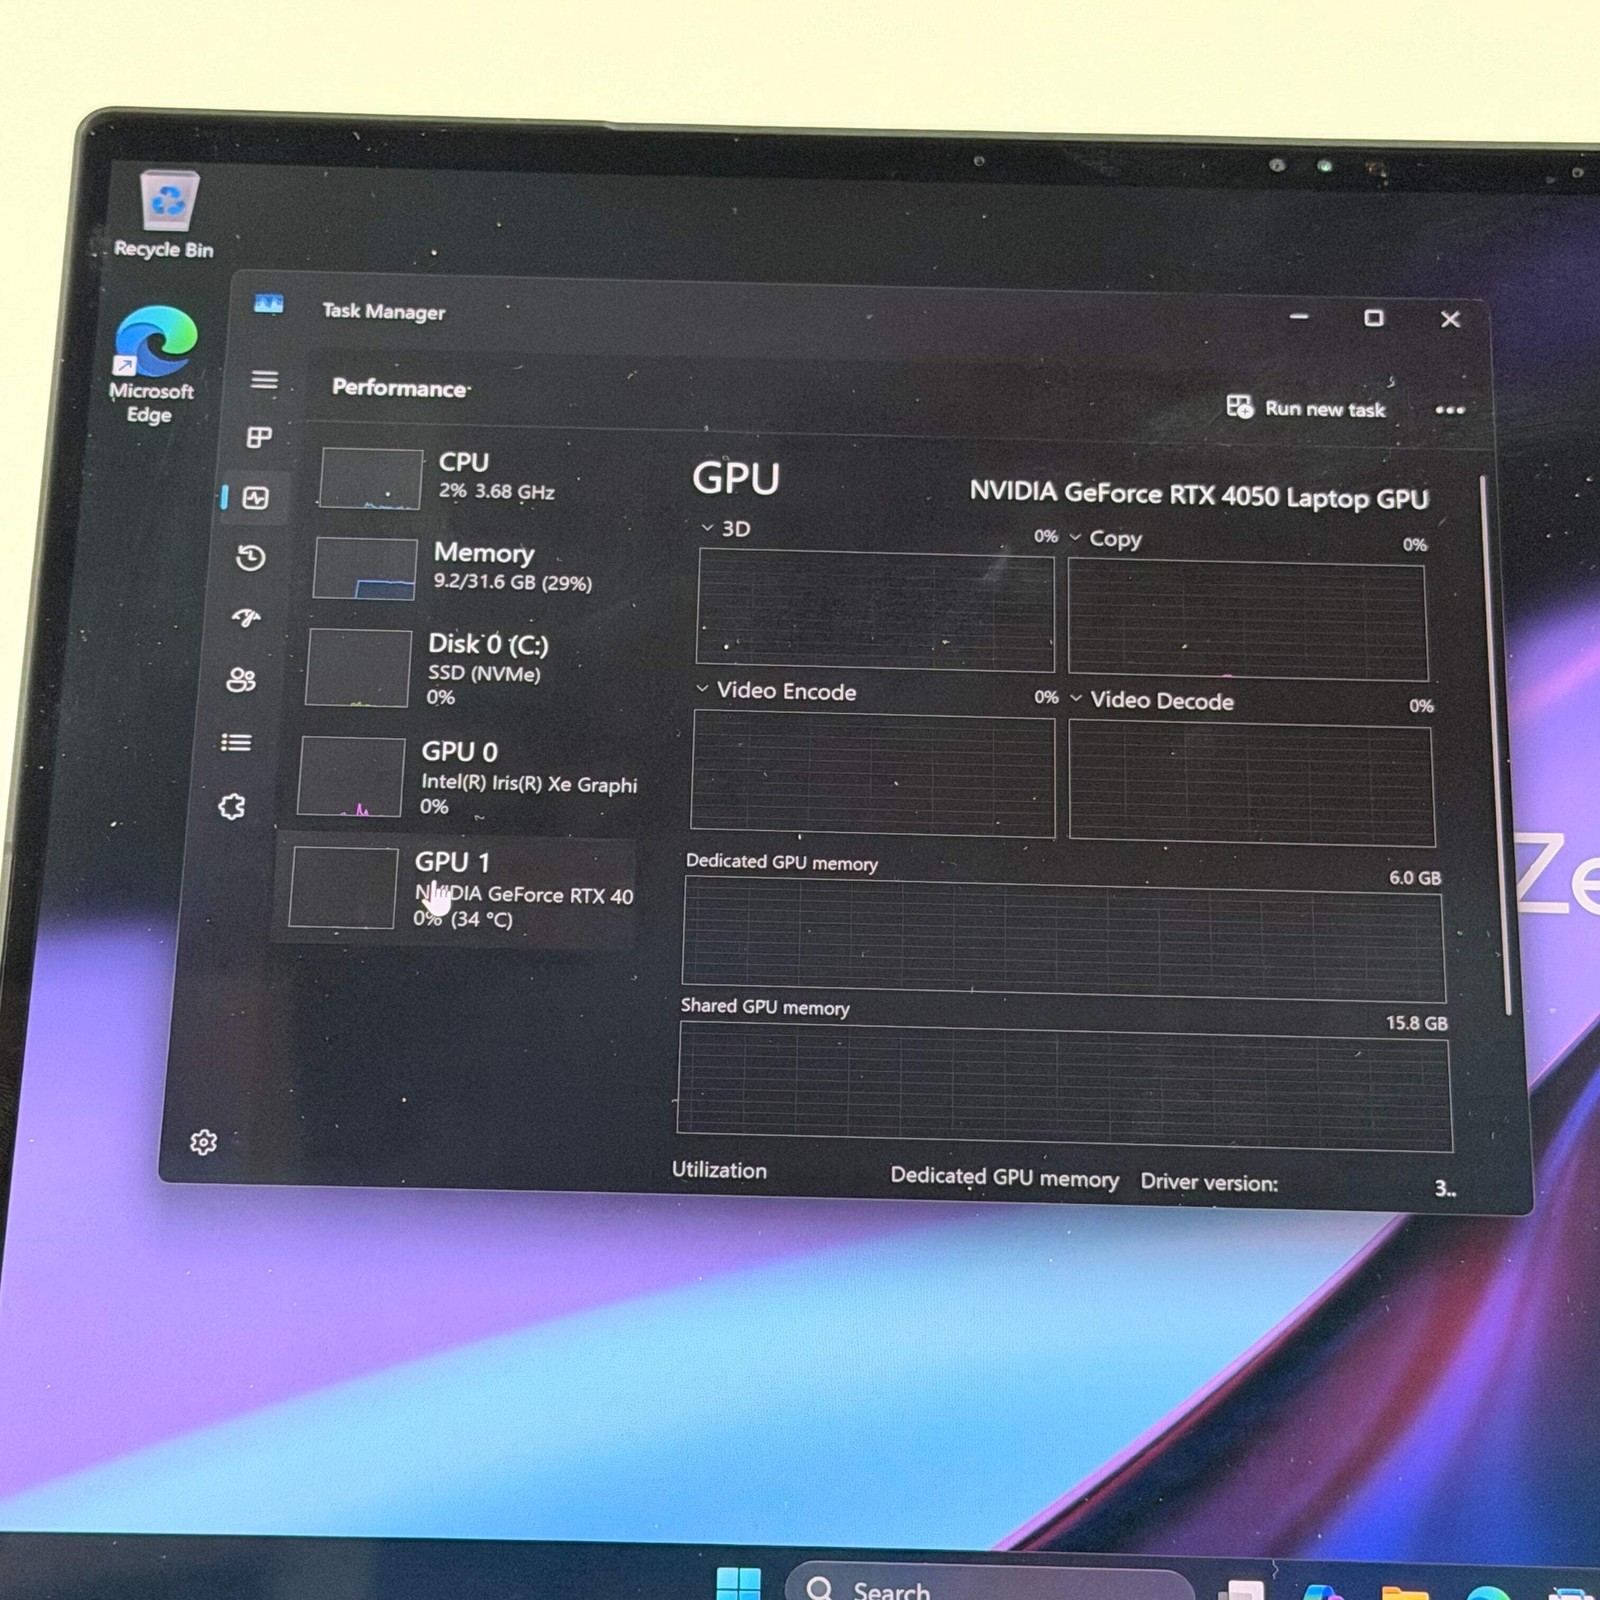Maximize the Task Manager window

1374,318
